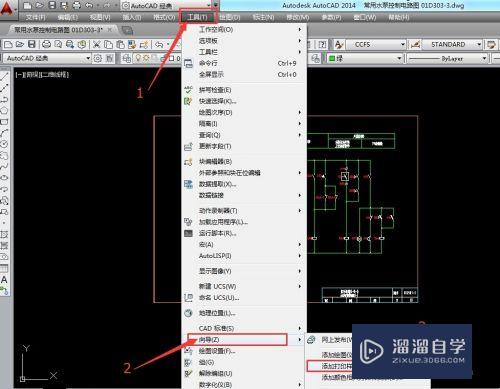
Task: Click the Open icon in quick access toolbar
Action: click(x=40, y=5)
